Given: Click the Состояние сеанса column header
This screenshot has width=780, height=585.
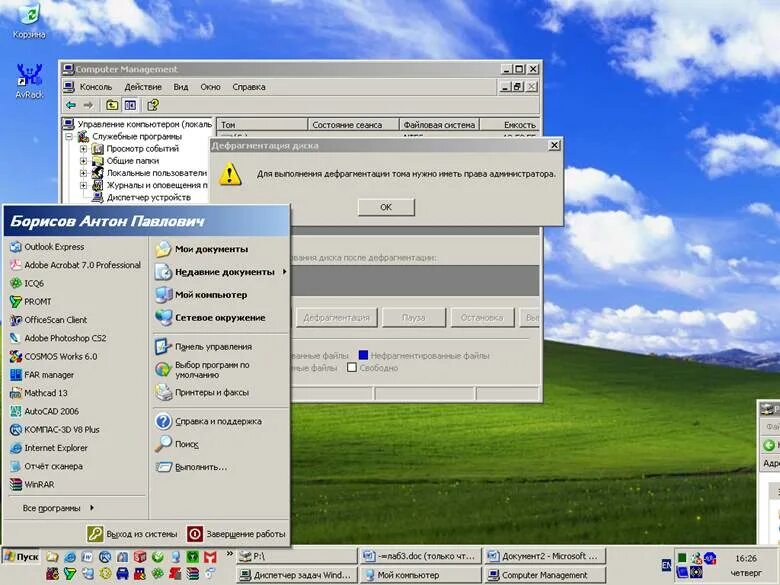Looking at the screenshot, I should point(354,125).
